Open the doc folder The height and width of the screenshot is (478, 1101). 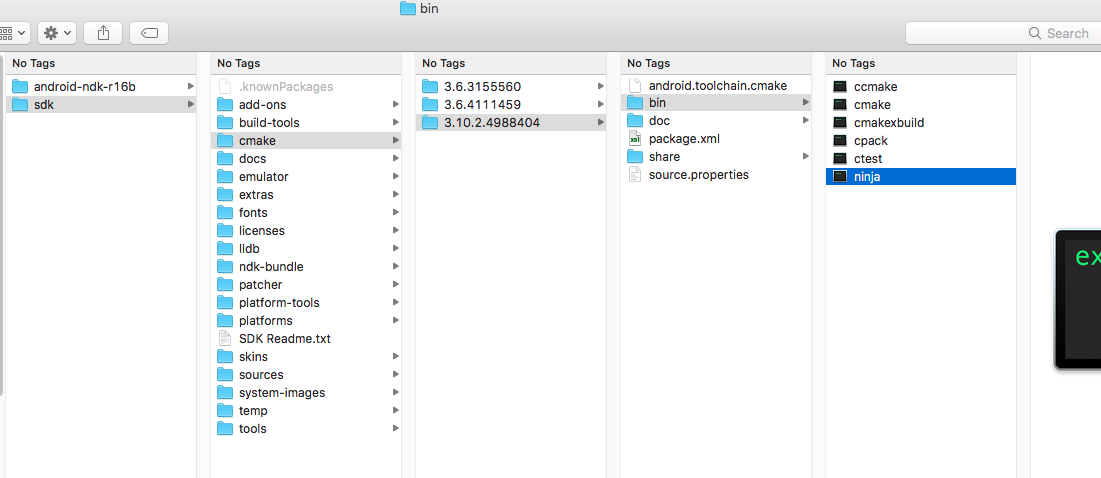tap(716, 121)
